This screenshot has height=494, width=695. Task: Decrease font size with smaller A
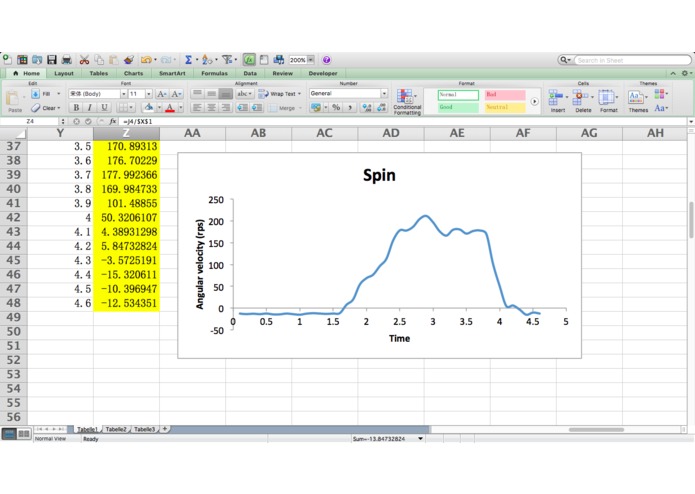pos(176,93)
